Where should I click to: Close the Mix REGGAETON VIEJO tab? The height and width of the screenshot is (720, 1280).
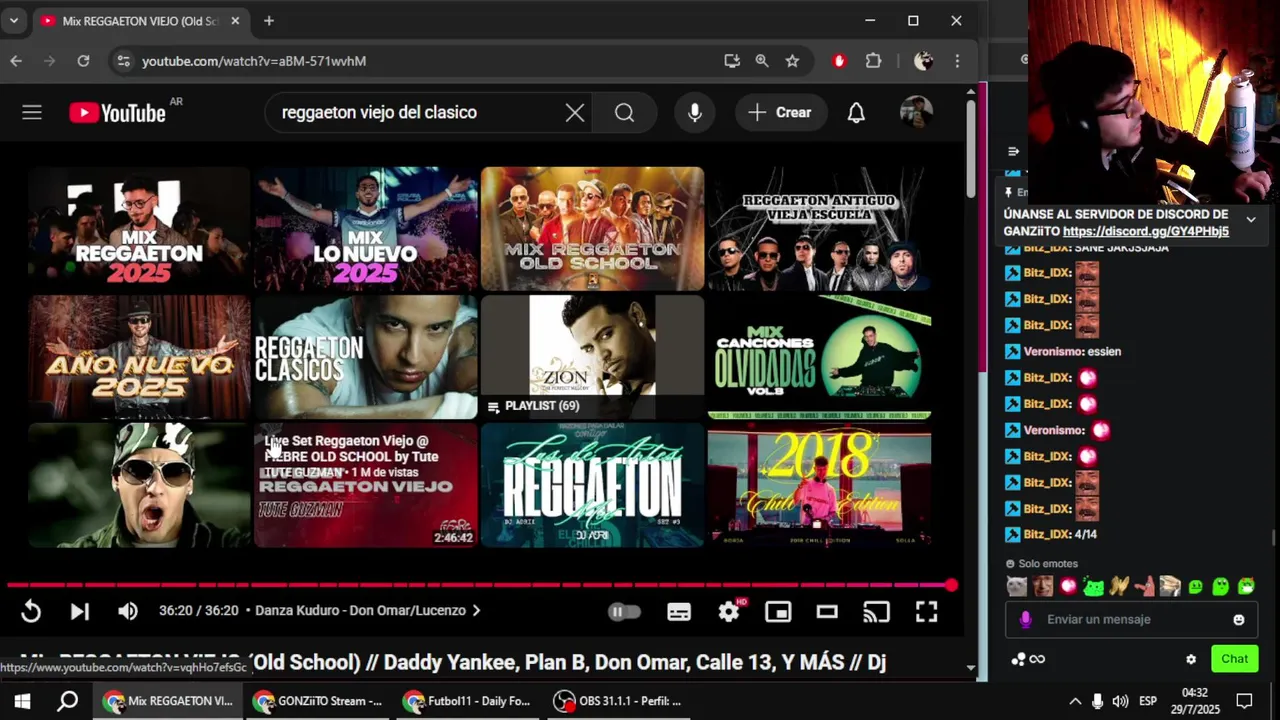235,21
